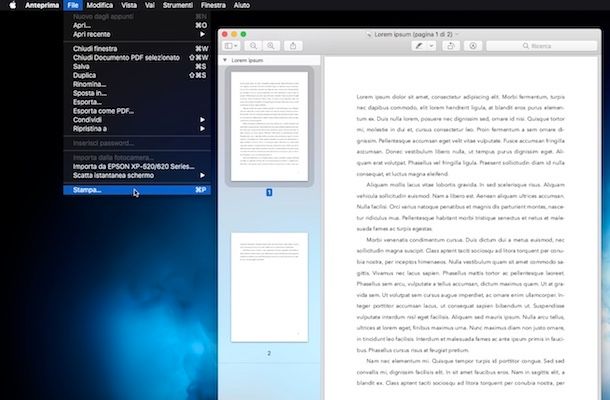The height and width of the screenshot is (400, 610).
Task: Click the zoom out magnifier icon
Action: click(x=253, y=46)
